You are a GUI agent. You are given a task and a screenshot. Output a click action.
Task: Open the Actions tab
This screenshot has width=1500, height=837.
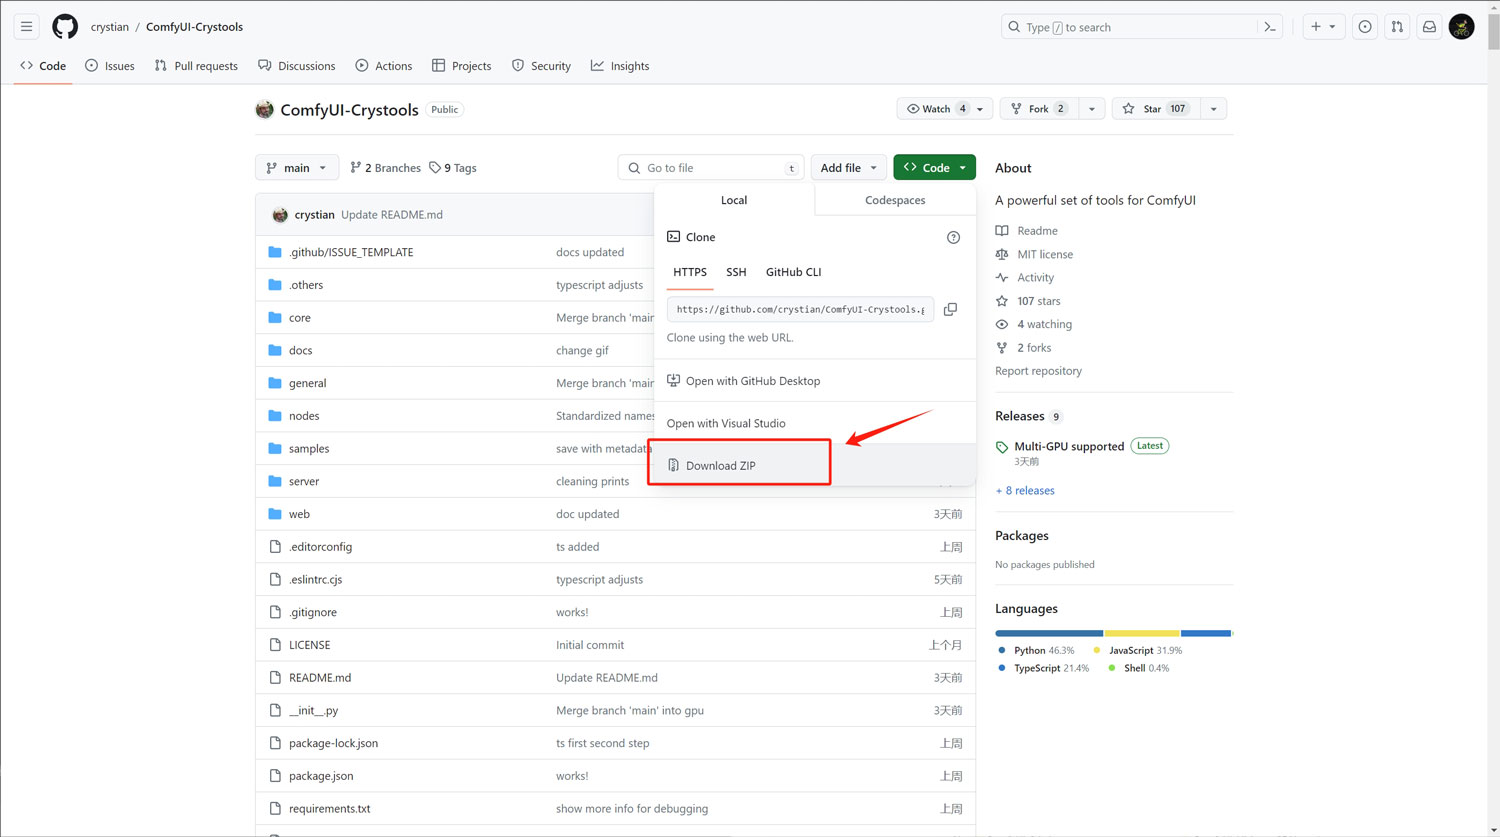384,66
